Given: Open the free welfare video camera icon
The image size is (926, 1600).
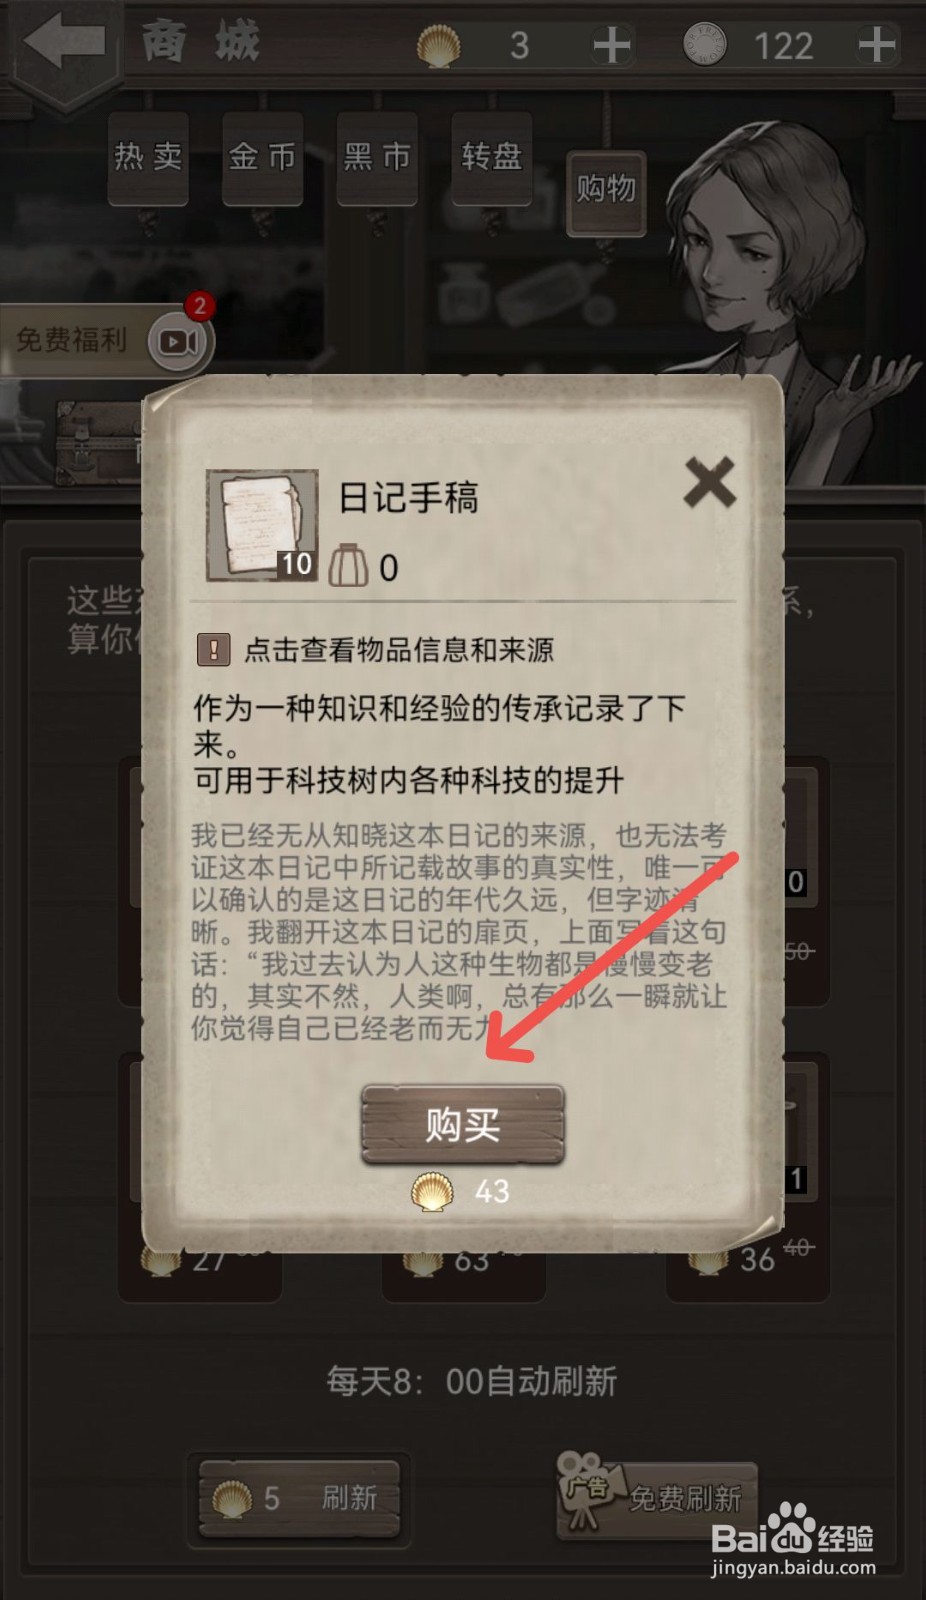Looking at the screenshot, I should coord(179,342).
